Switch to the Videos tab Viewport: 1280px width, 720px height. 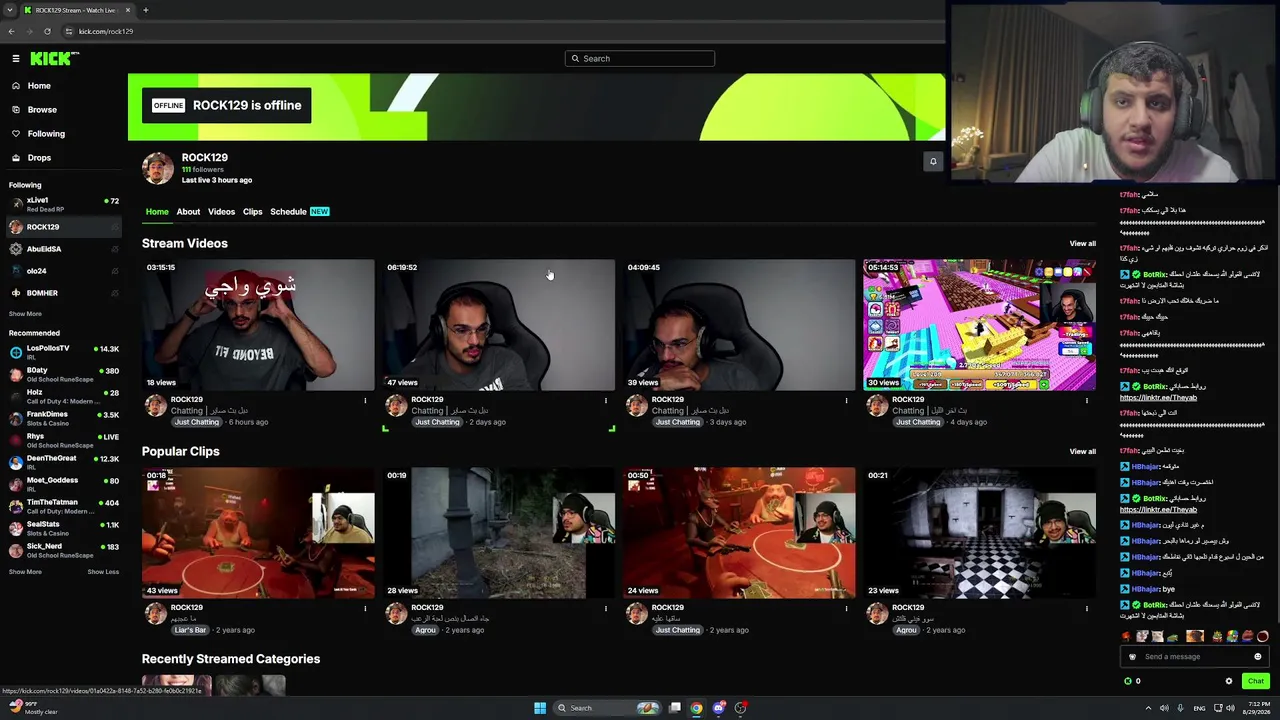click(221, 212)
